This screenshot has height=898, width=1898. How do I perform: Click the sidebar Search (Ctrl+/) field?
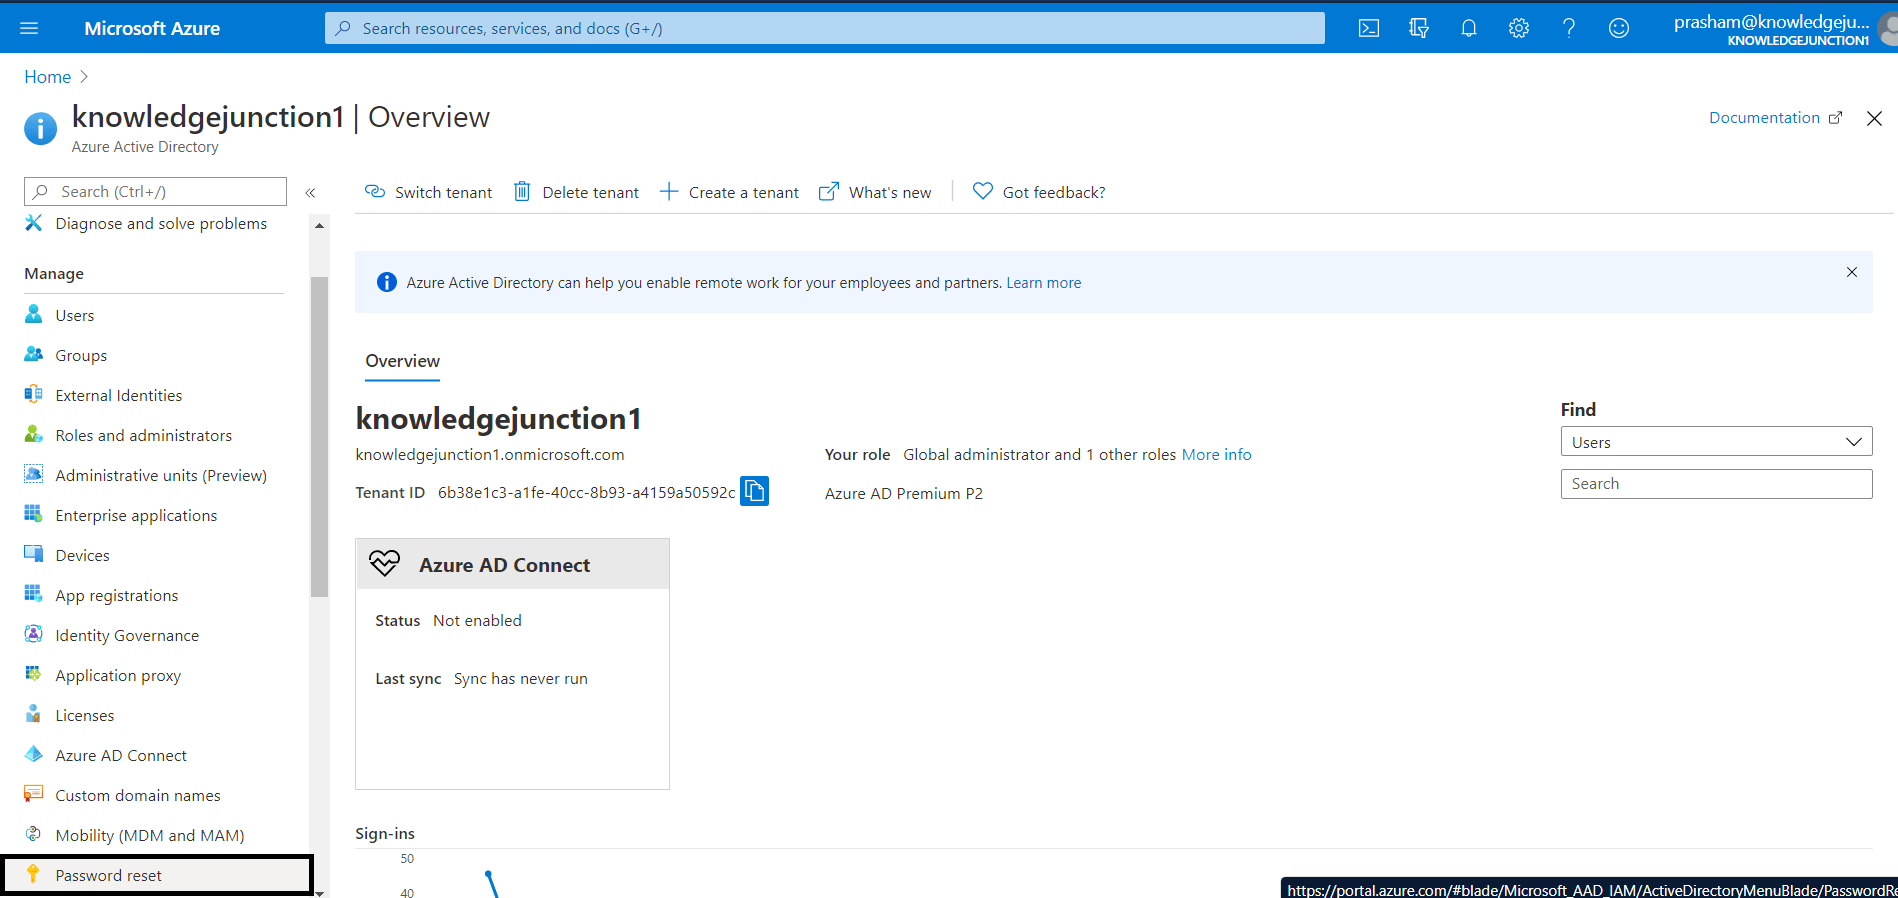point(155,191)
